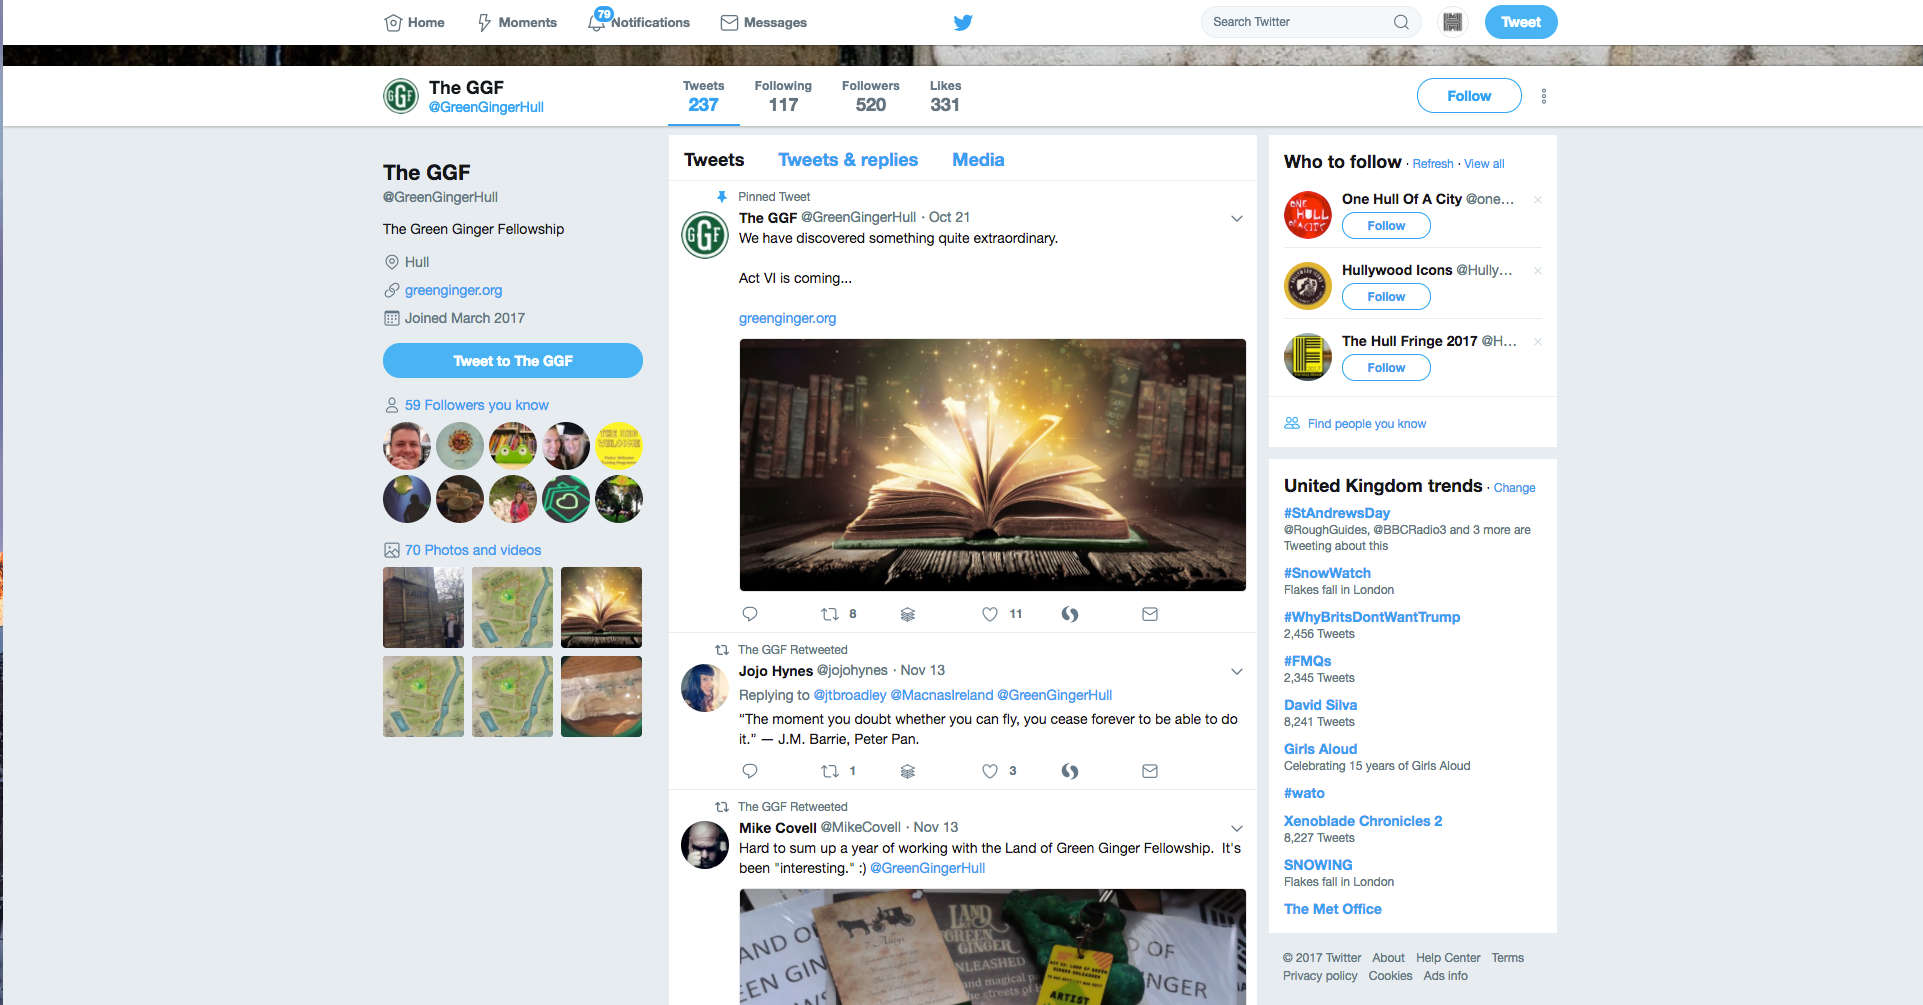The height and width of the screenshot is (1005, 1923).
Task: Follow The Hull Fringe 2017
Action: point(1385,368)
